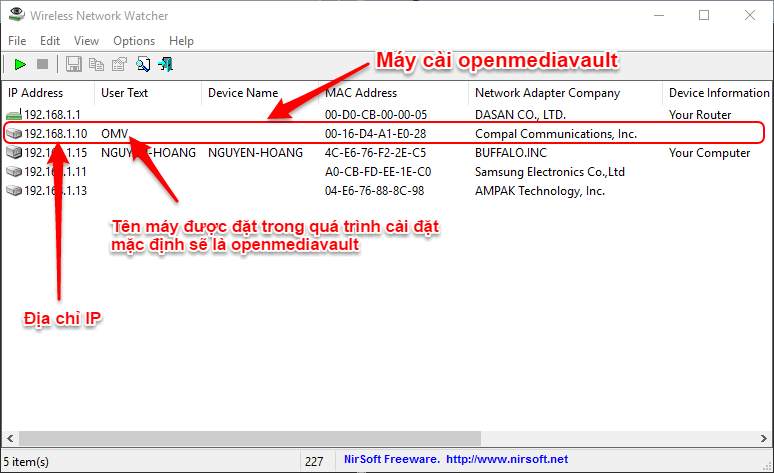Select the IP address 192.168.1.10
774x473 pixels.
56,134
